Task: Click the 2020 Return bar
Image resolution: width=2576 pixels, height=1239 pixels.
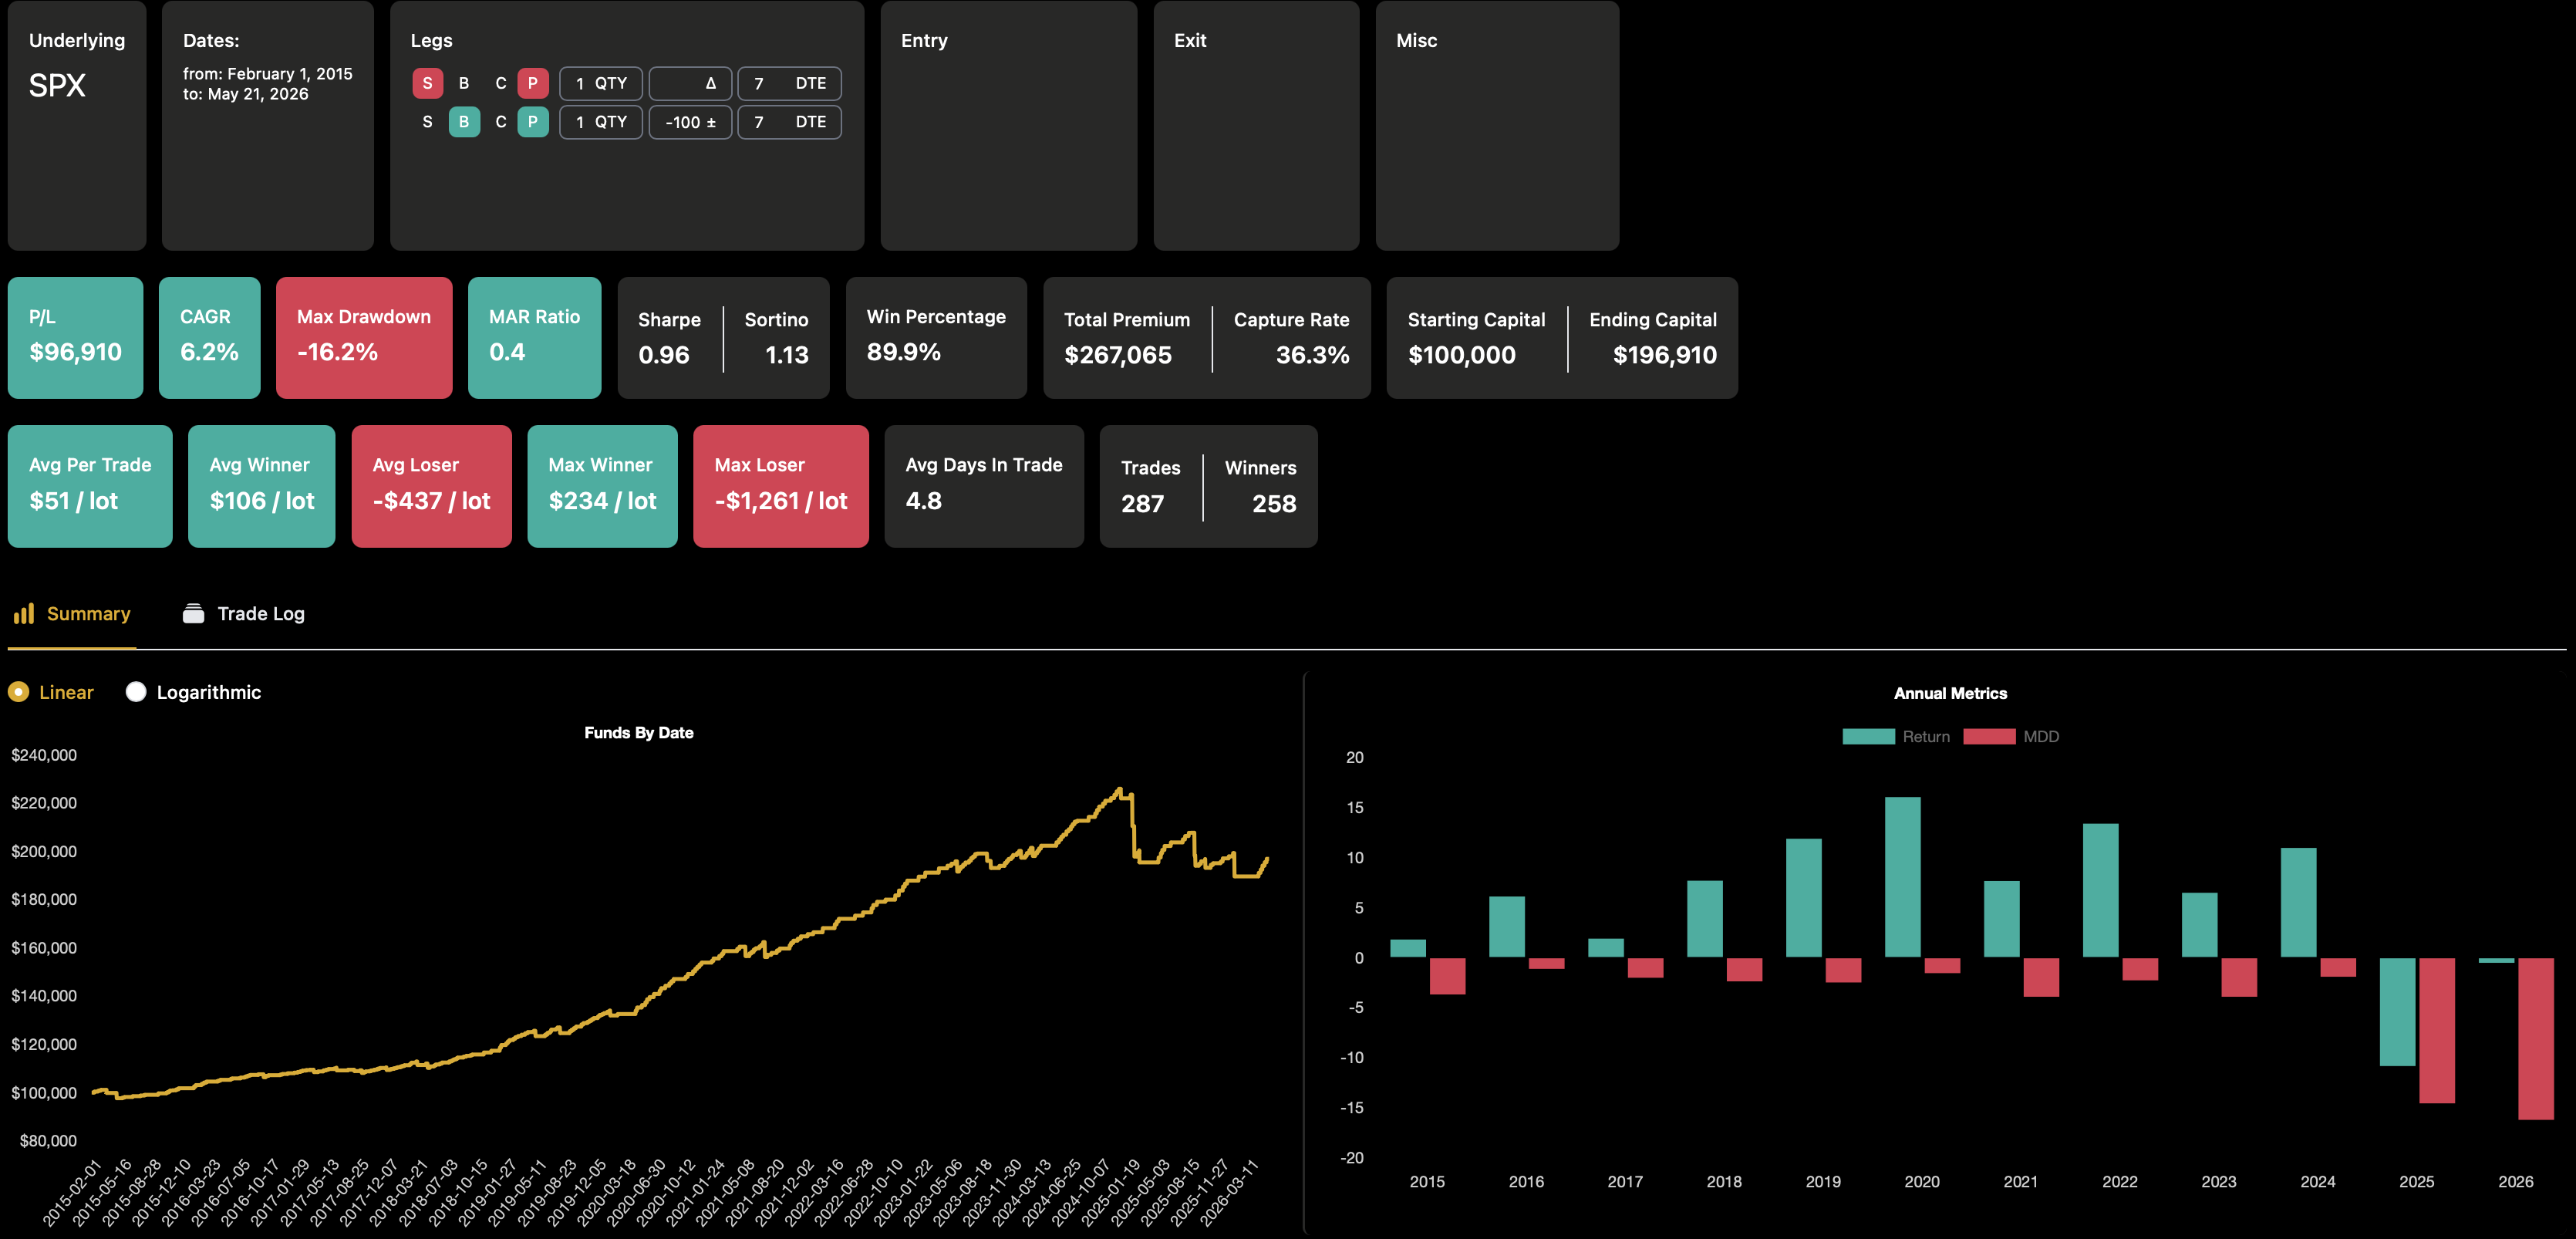Action: coord(1903,877)
